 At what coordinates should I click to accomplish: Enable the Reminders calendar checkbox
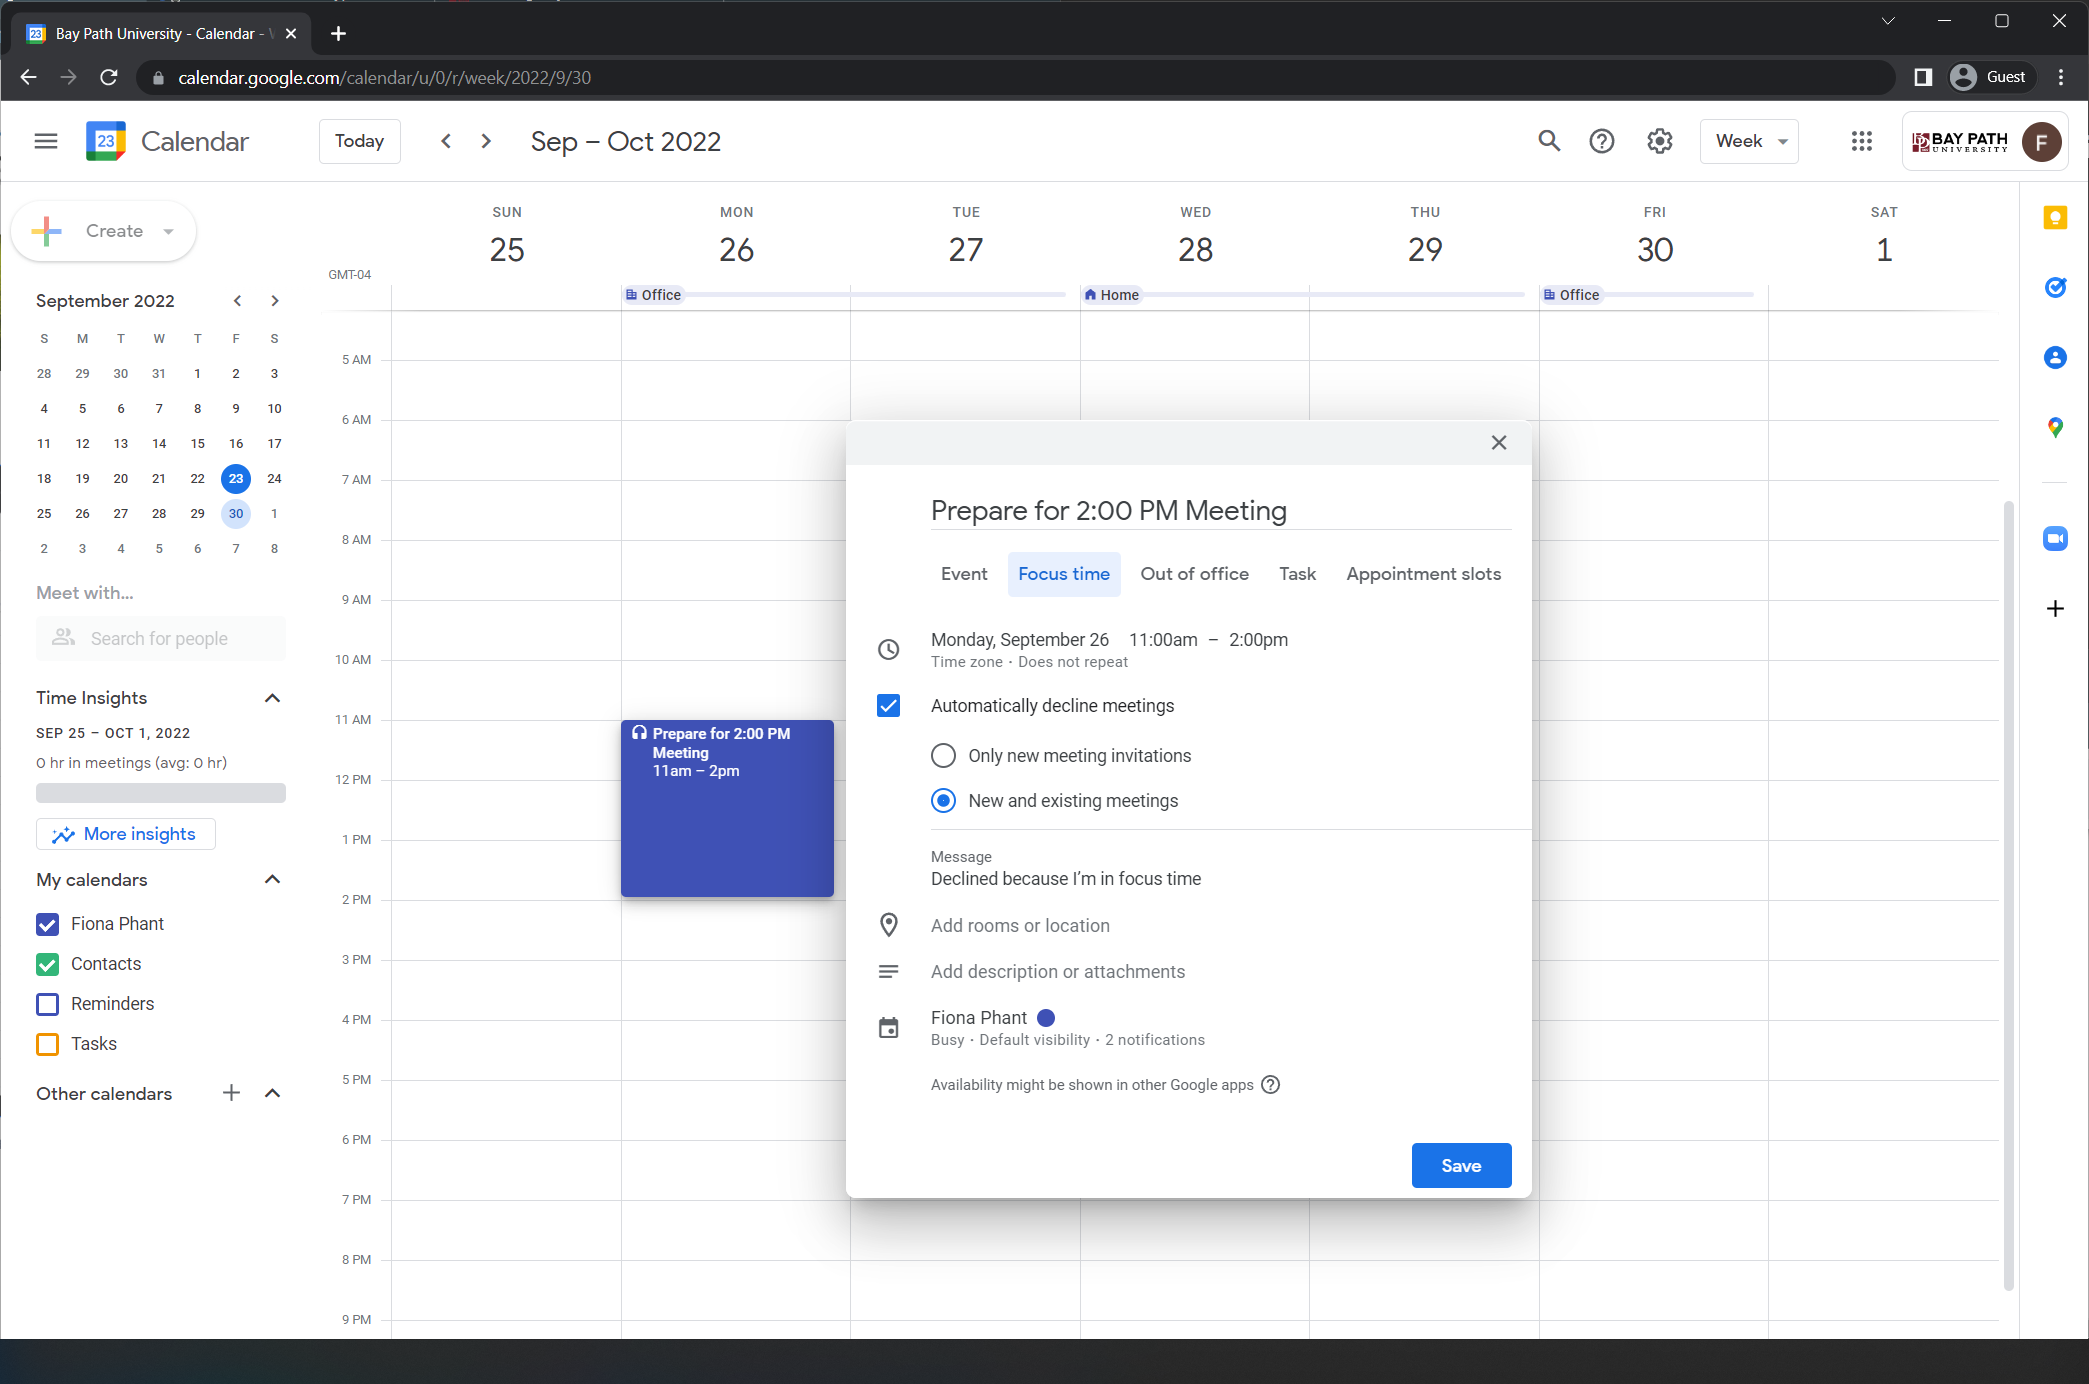click(x=47, y=1004)
